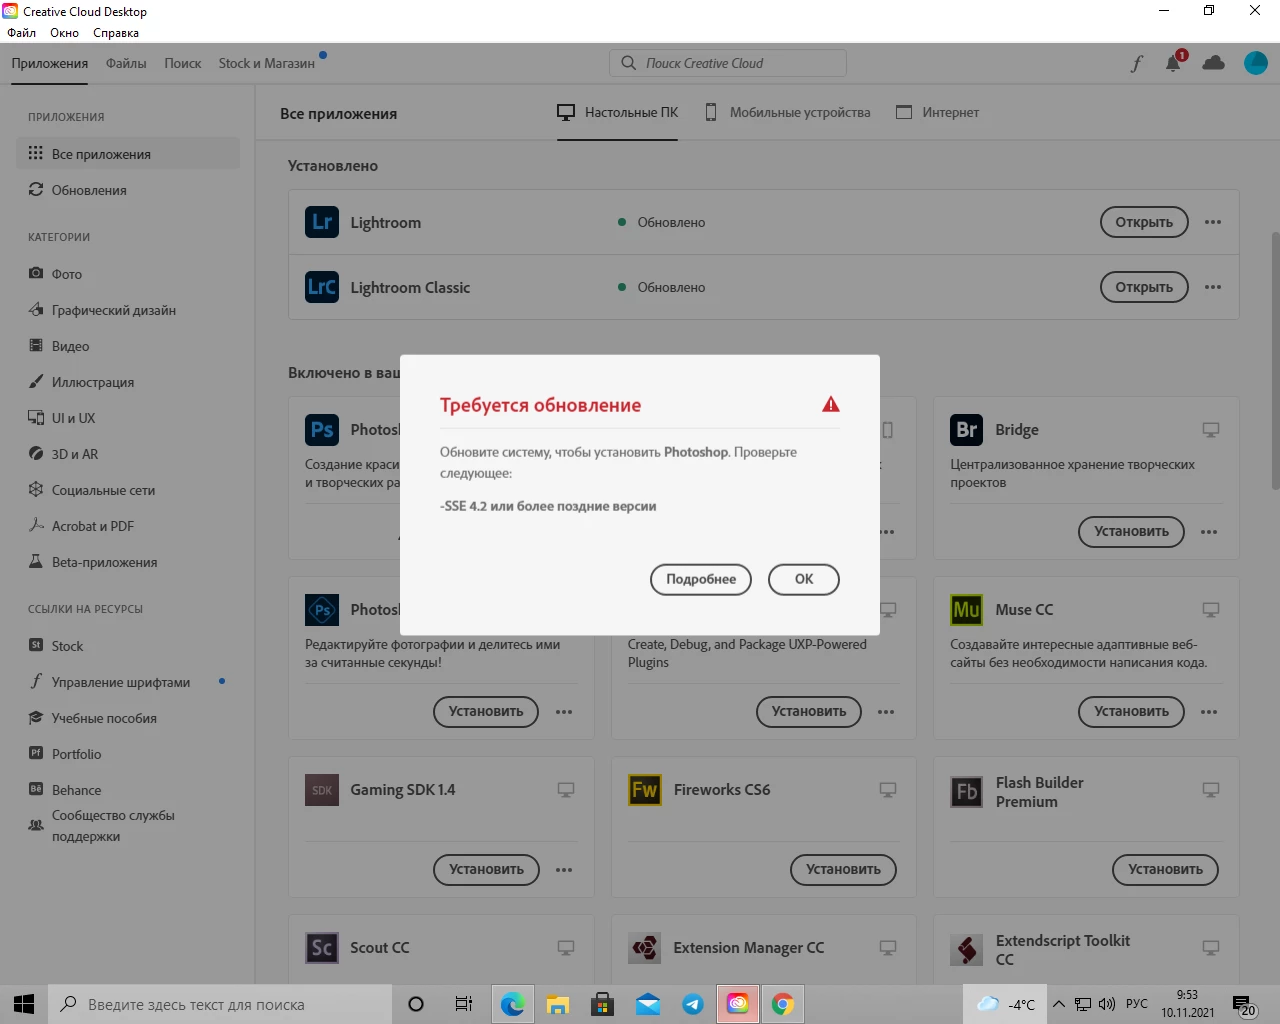Open the Windows Start menu
1280x1024 pixels.
[24, 1004]
